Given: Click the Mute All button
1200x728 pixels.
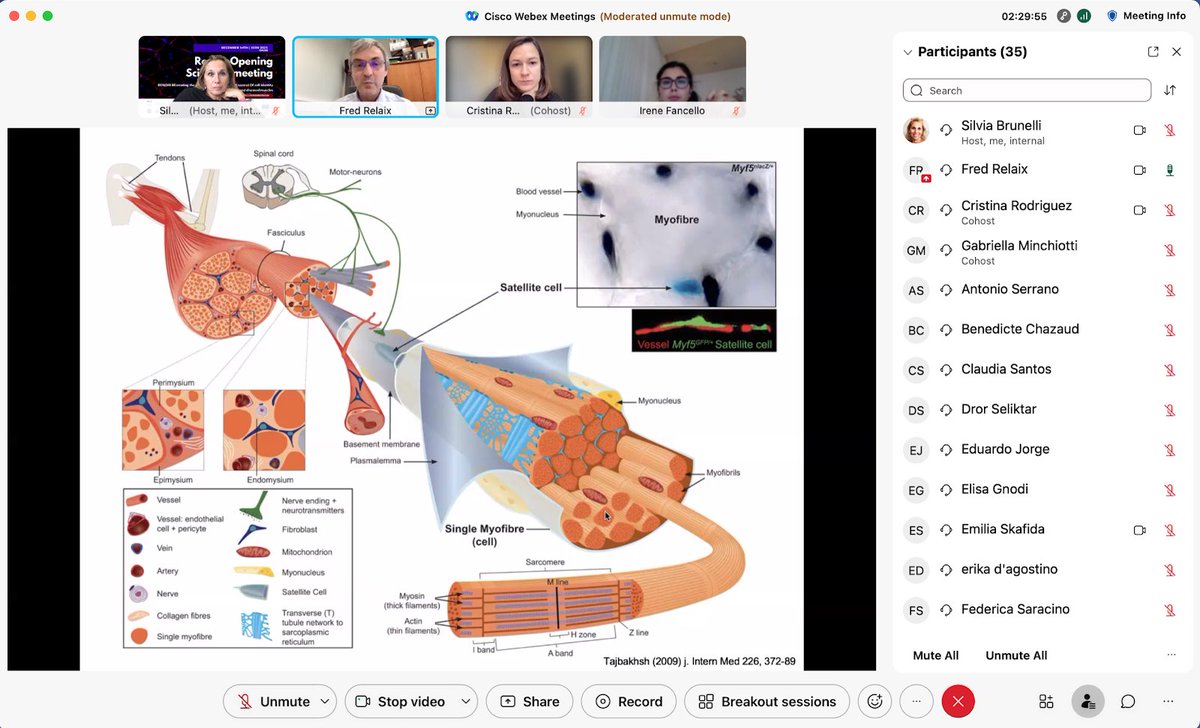Looking at the screenshot, I should point(936,655).
